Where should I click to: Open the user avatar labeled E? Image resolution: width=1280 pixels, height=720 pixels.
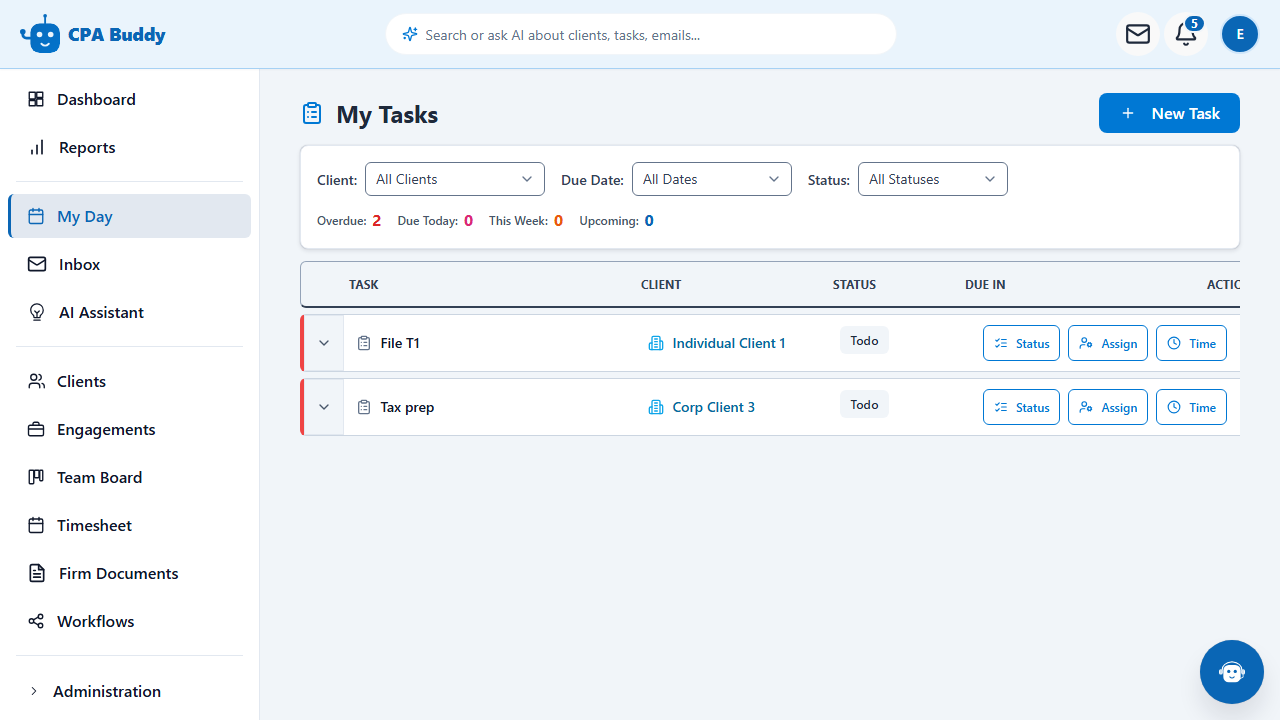1240,34
